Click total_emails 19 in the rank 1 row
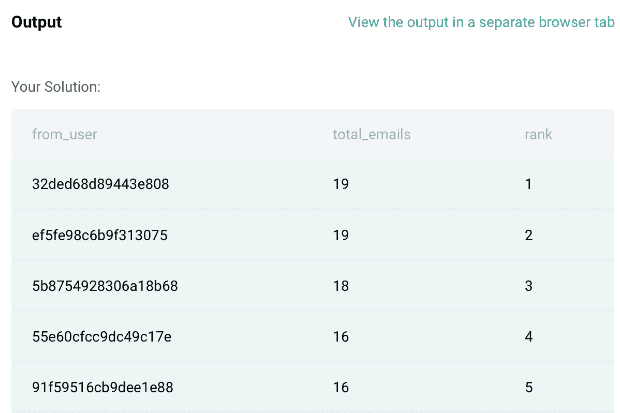 [341, 184]
